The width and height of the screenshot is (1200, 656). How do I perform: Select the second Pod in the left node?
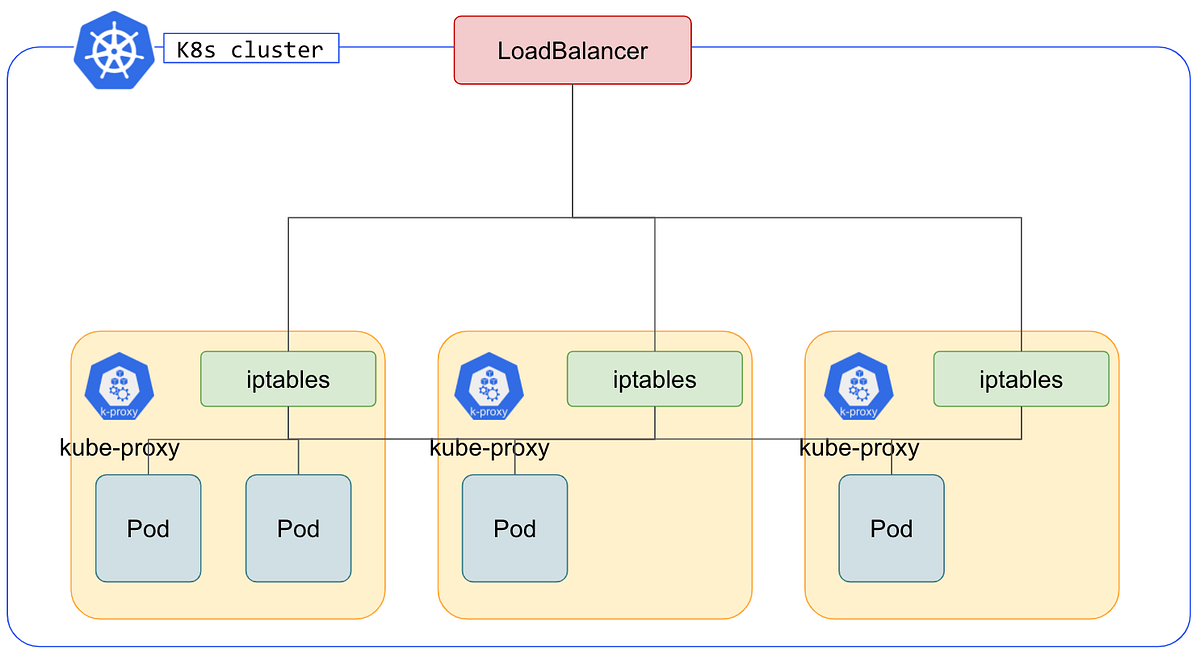[298, 528]
